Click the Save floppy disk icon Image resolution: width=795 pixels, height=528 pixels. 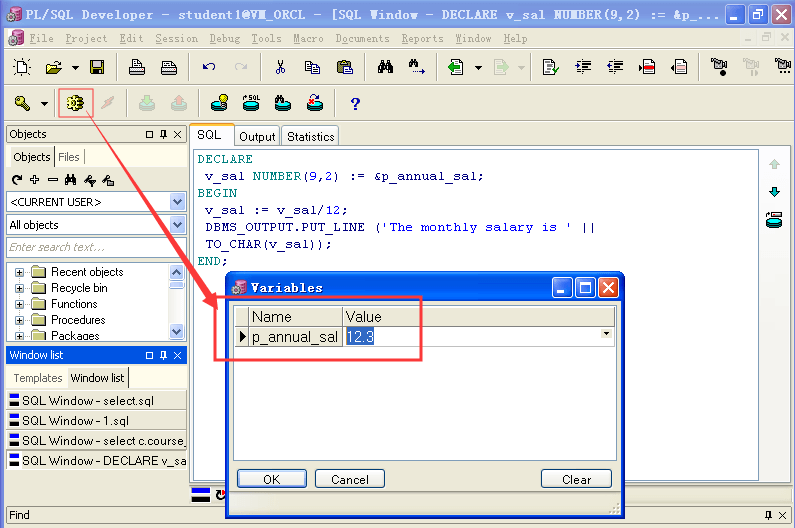pos(97,67)
